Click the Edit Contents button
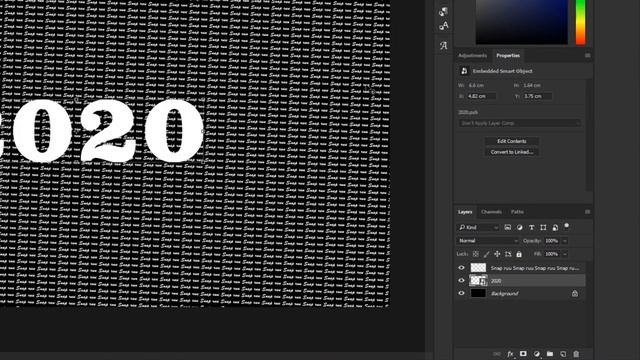The width and height of the screenshot is (640, 360). tap(511, 141)
